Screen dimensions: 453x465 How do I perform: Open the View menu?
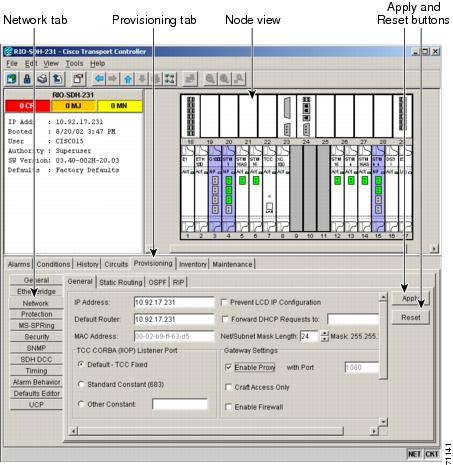[51, 63]
